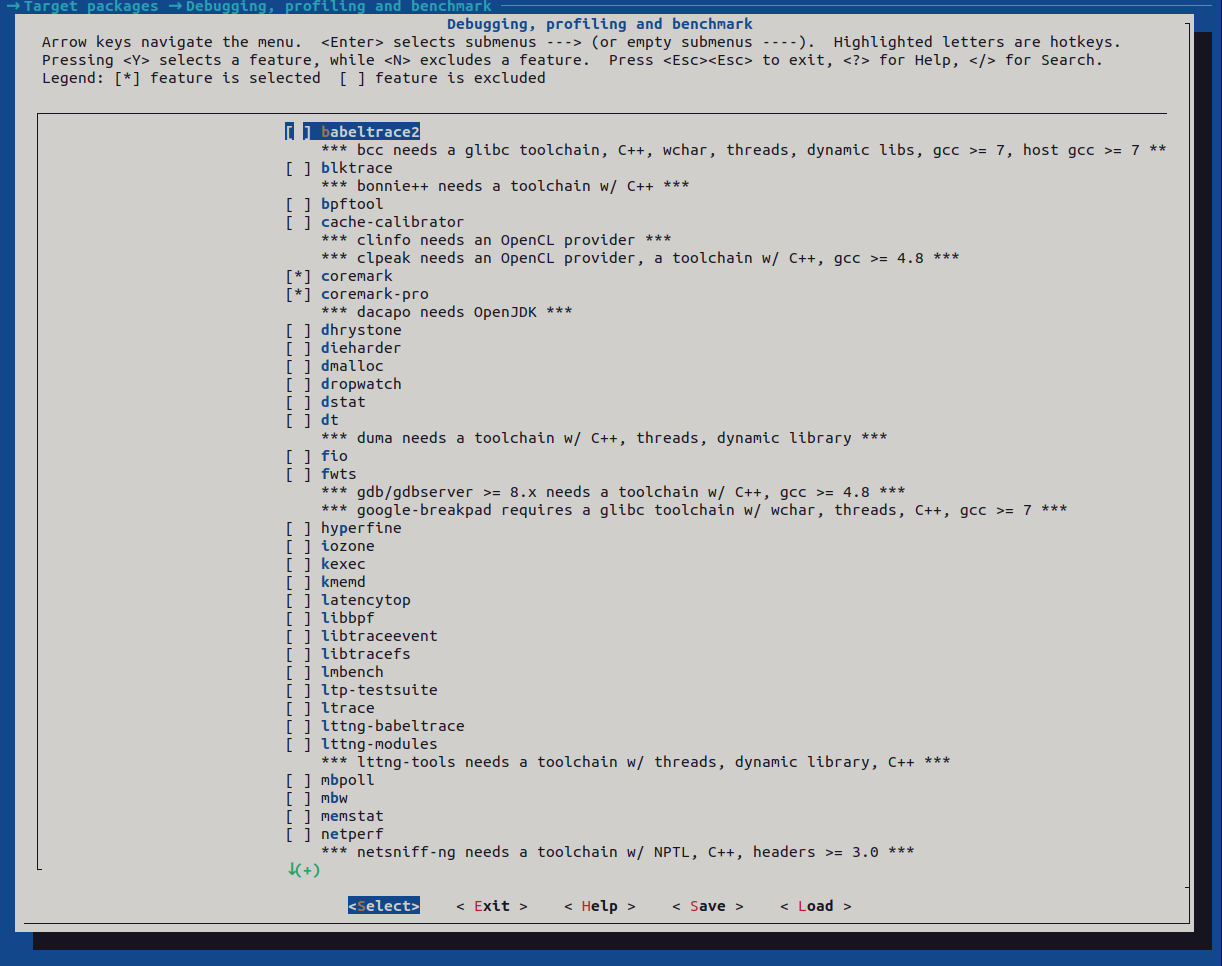1222x966 pixels.
Task: Click the clpeak needs OpenCL comment
Action: (x=640, y=258)
